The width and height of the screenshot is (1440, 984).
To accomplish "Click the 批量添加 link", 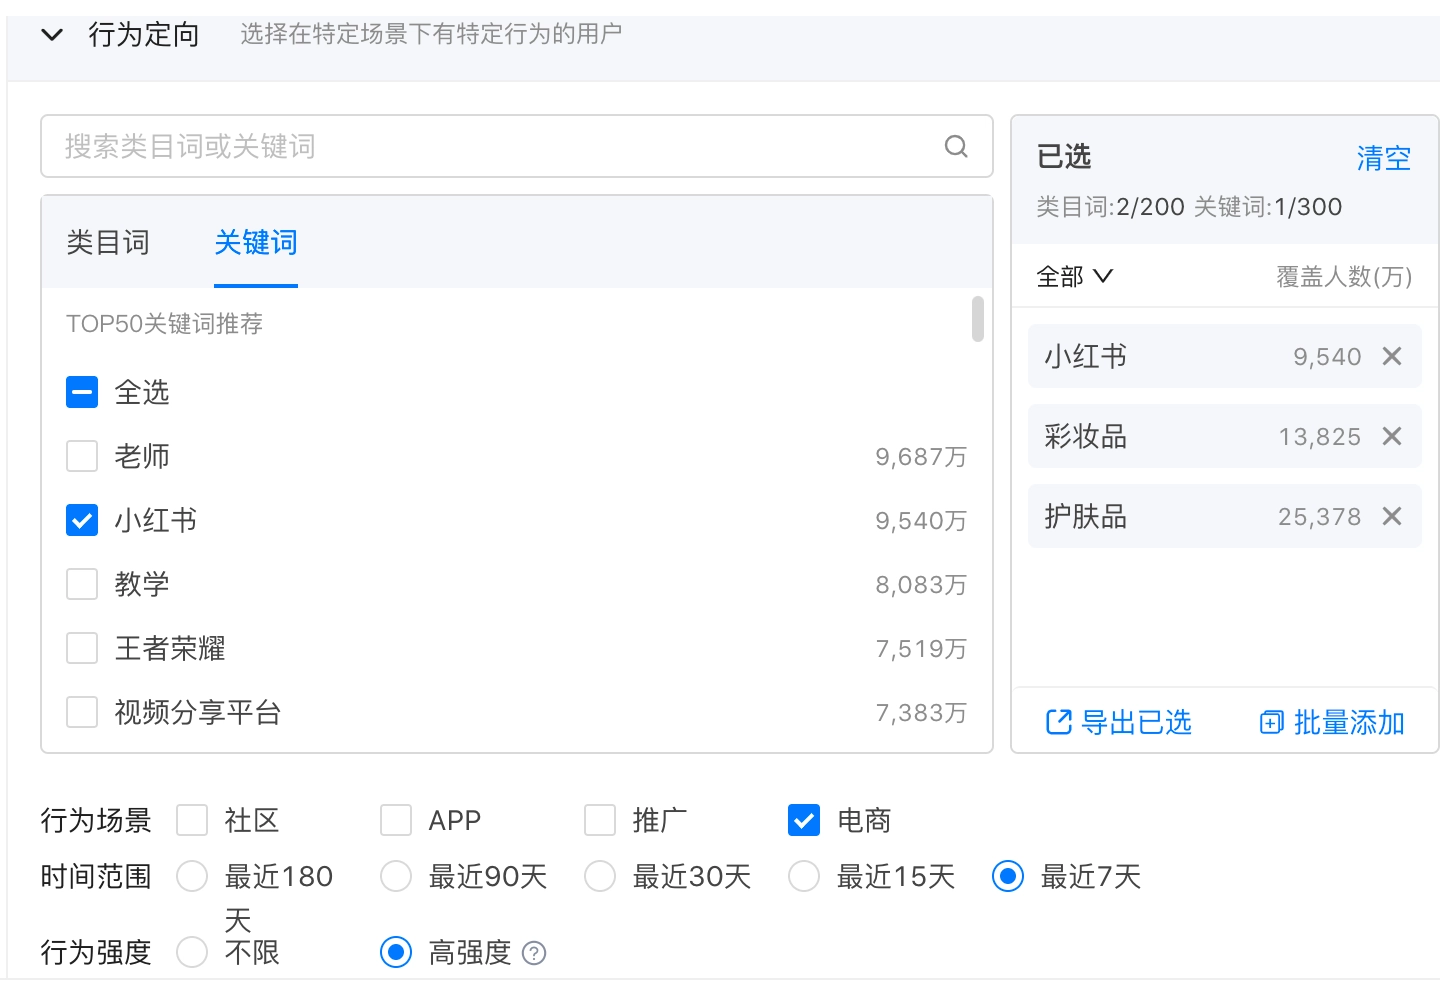I will tap(1345, 722).
